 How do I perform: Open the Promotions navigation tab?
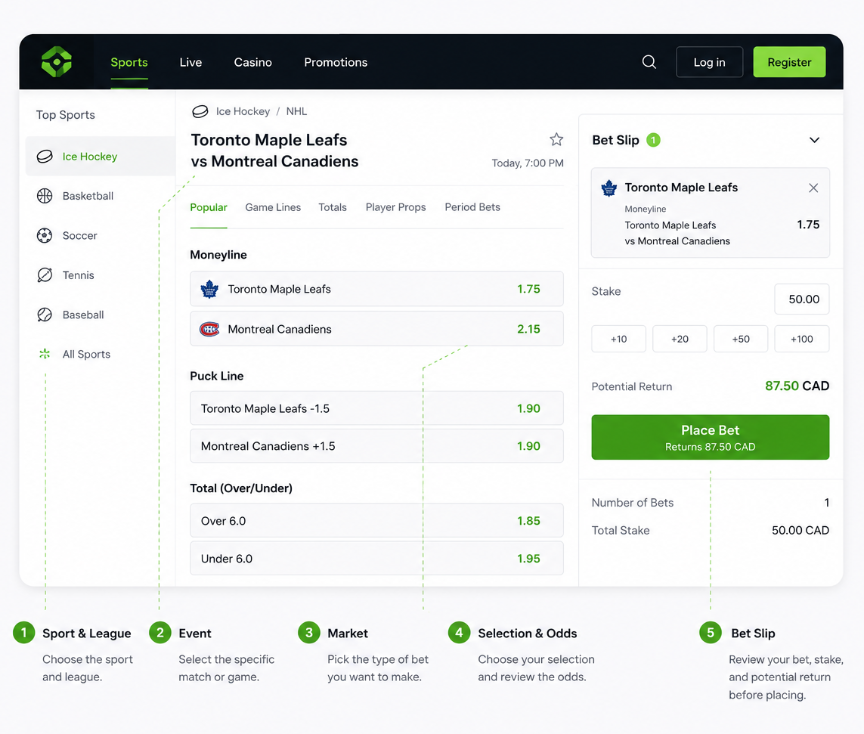click(x=336, y=62)
